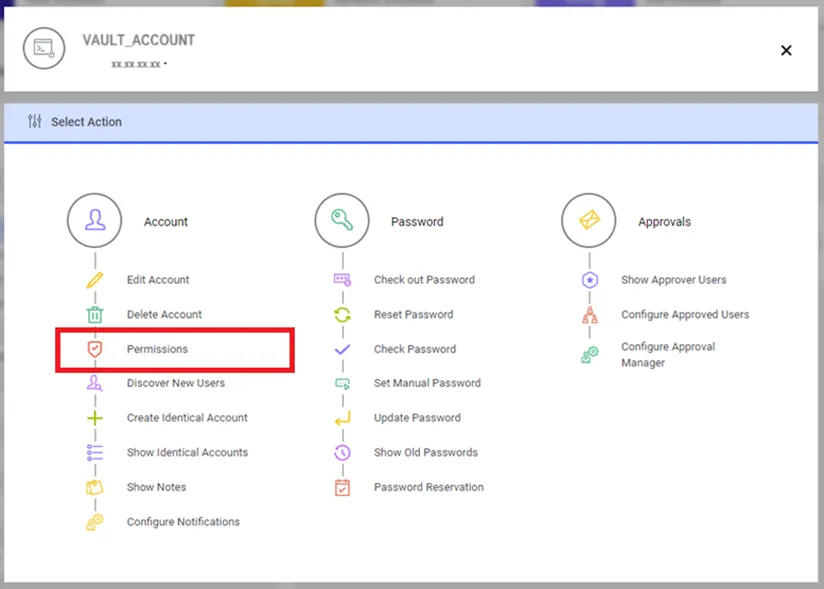The width and height of the screenshot is (824, 589).
Task: Choose Delete Account
Action: 164,315
